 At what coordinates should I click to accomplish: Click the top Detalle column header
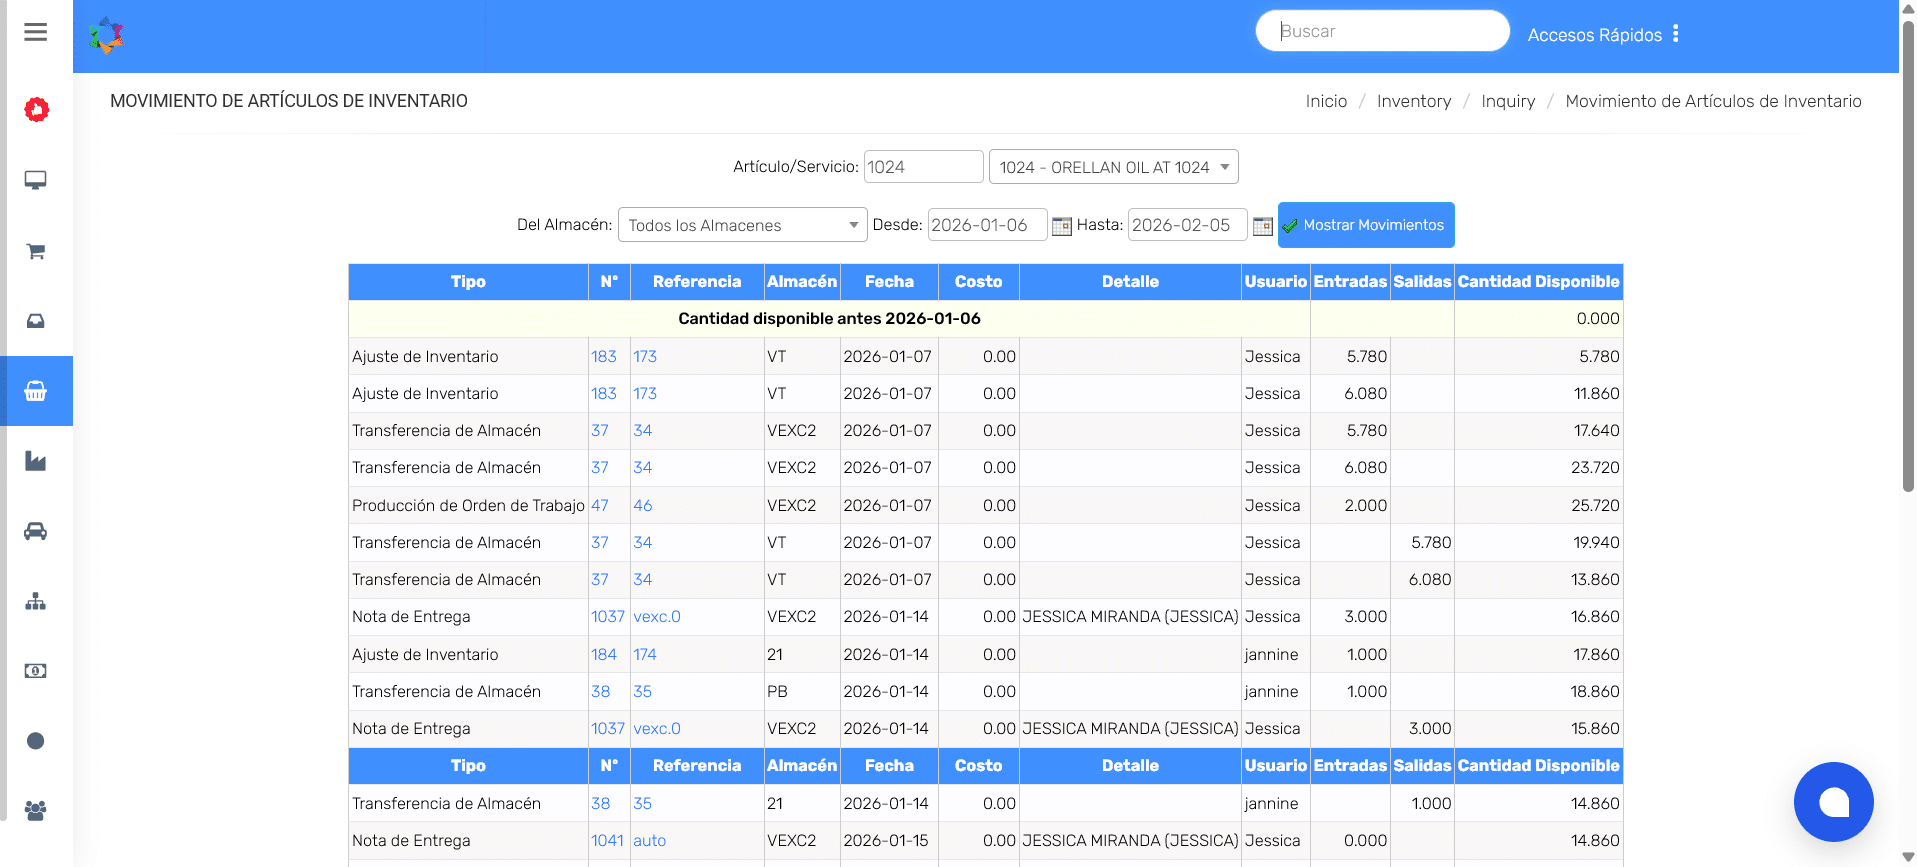click(x=1130, y=282)
